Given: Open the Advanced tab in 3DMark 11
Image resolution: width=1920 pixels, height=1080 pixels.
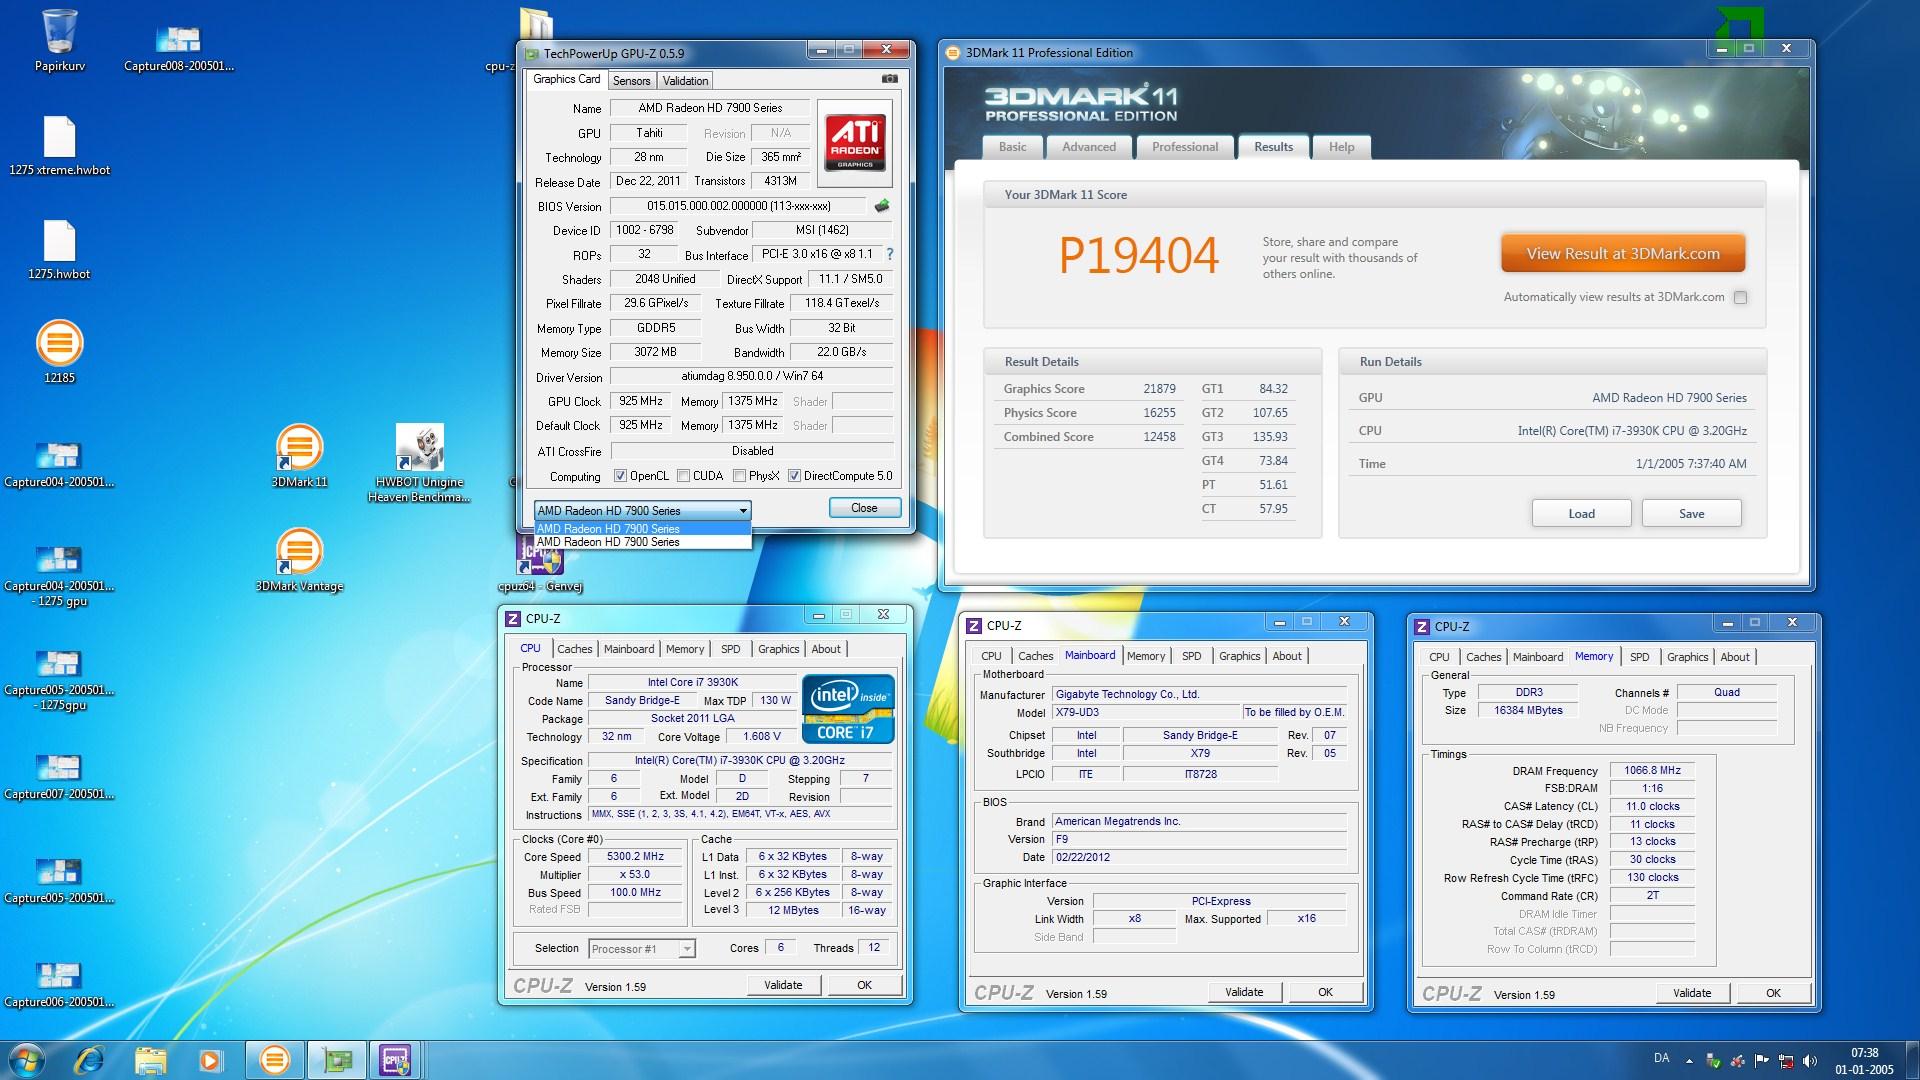Looking at the screenshot, I should pos(1089,147).
